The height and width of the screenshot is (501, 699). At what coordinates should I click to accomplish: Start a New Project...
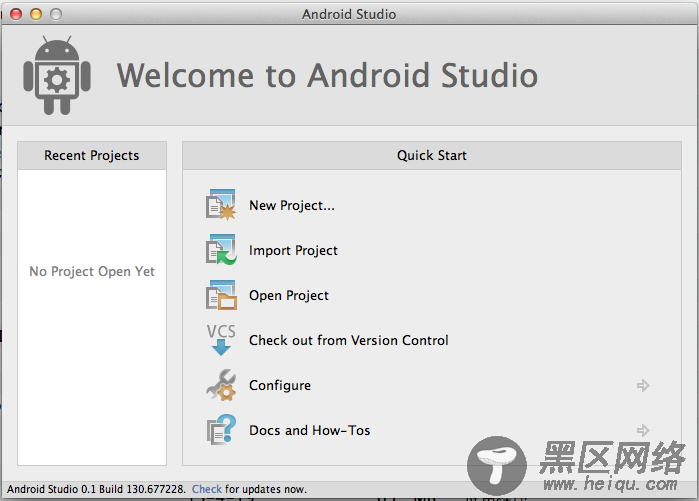click(292, 205)
